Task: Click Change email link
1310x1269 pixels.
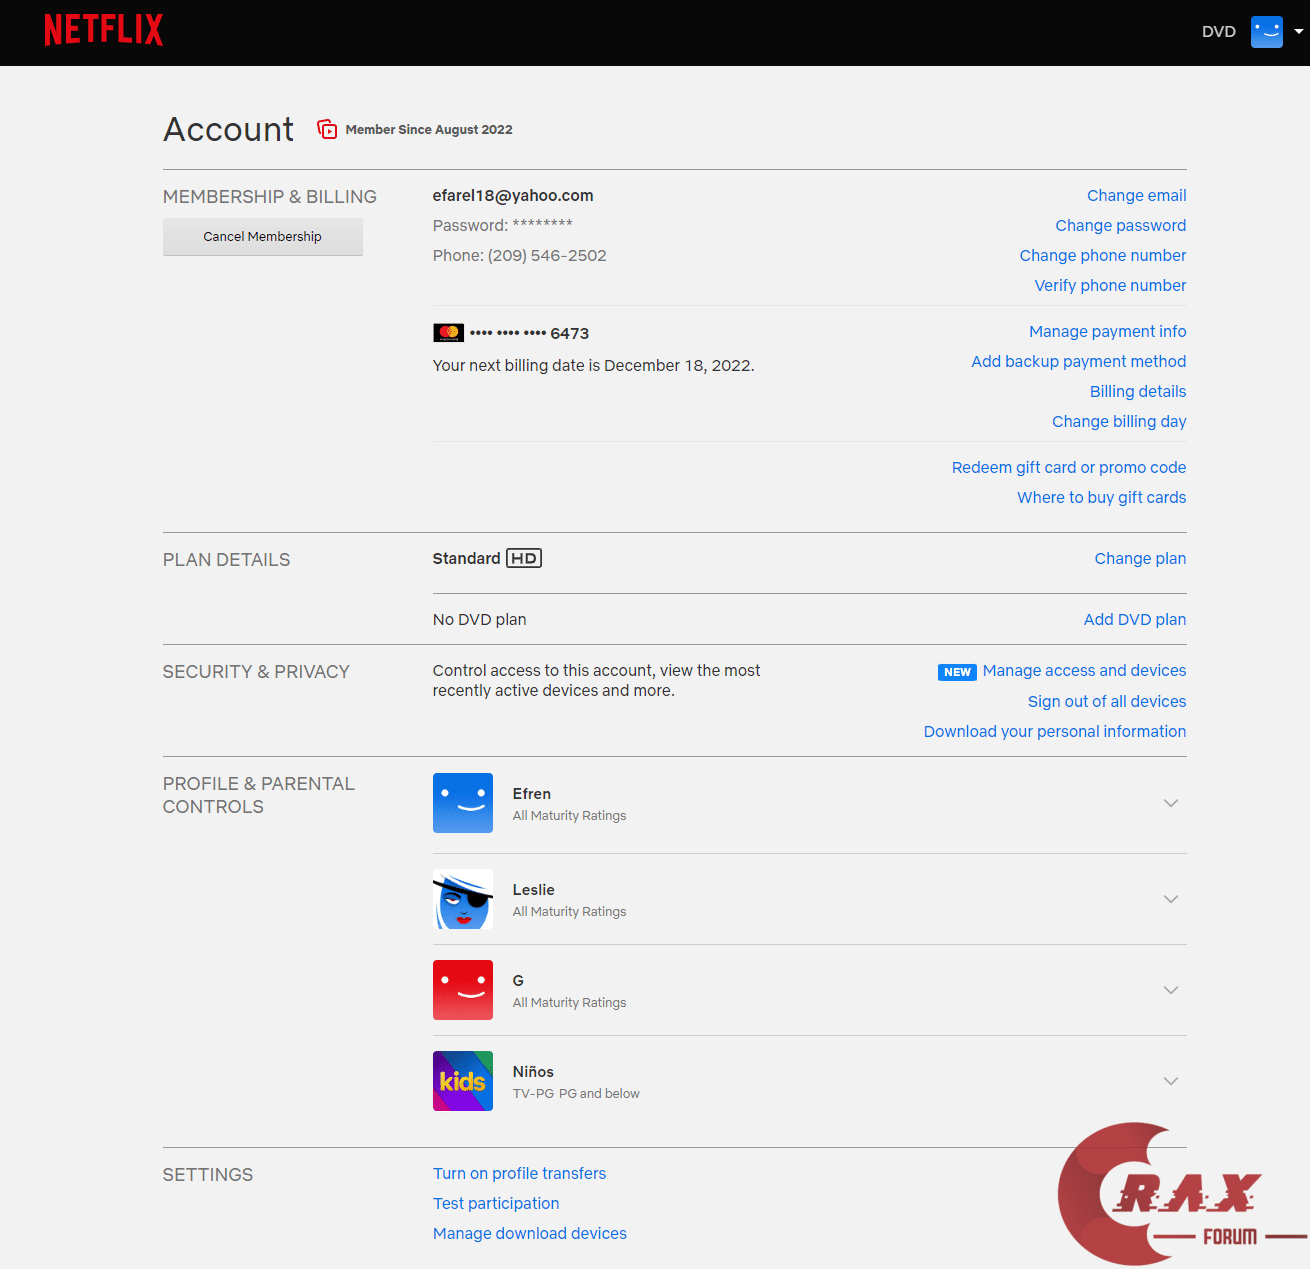Action: pos(1137,196)
